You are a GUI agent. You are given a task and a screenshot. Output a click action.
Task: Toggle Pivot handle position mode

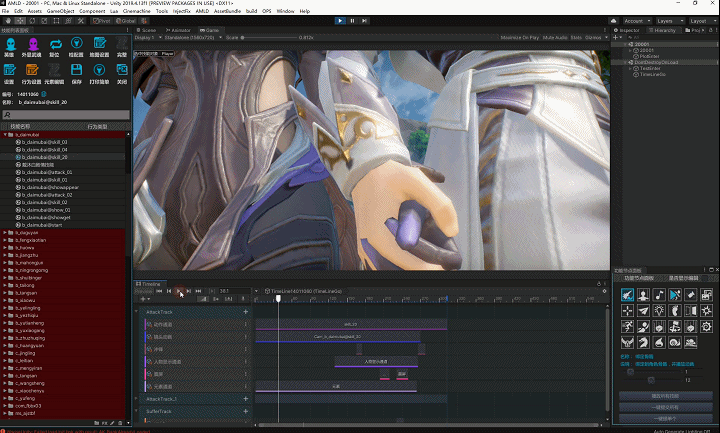(101, 21)
